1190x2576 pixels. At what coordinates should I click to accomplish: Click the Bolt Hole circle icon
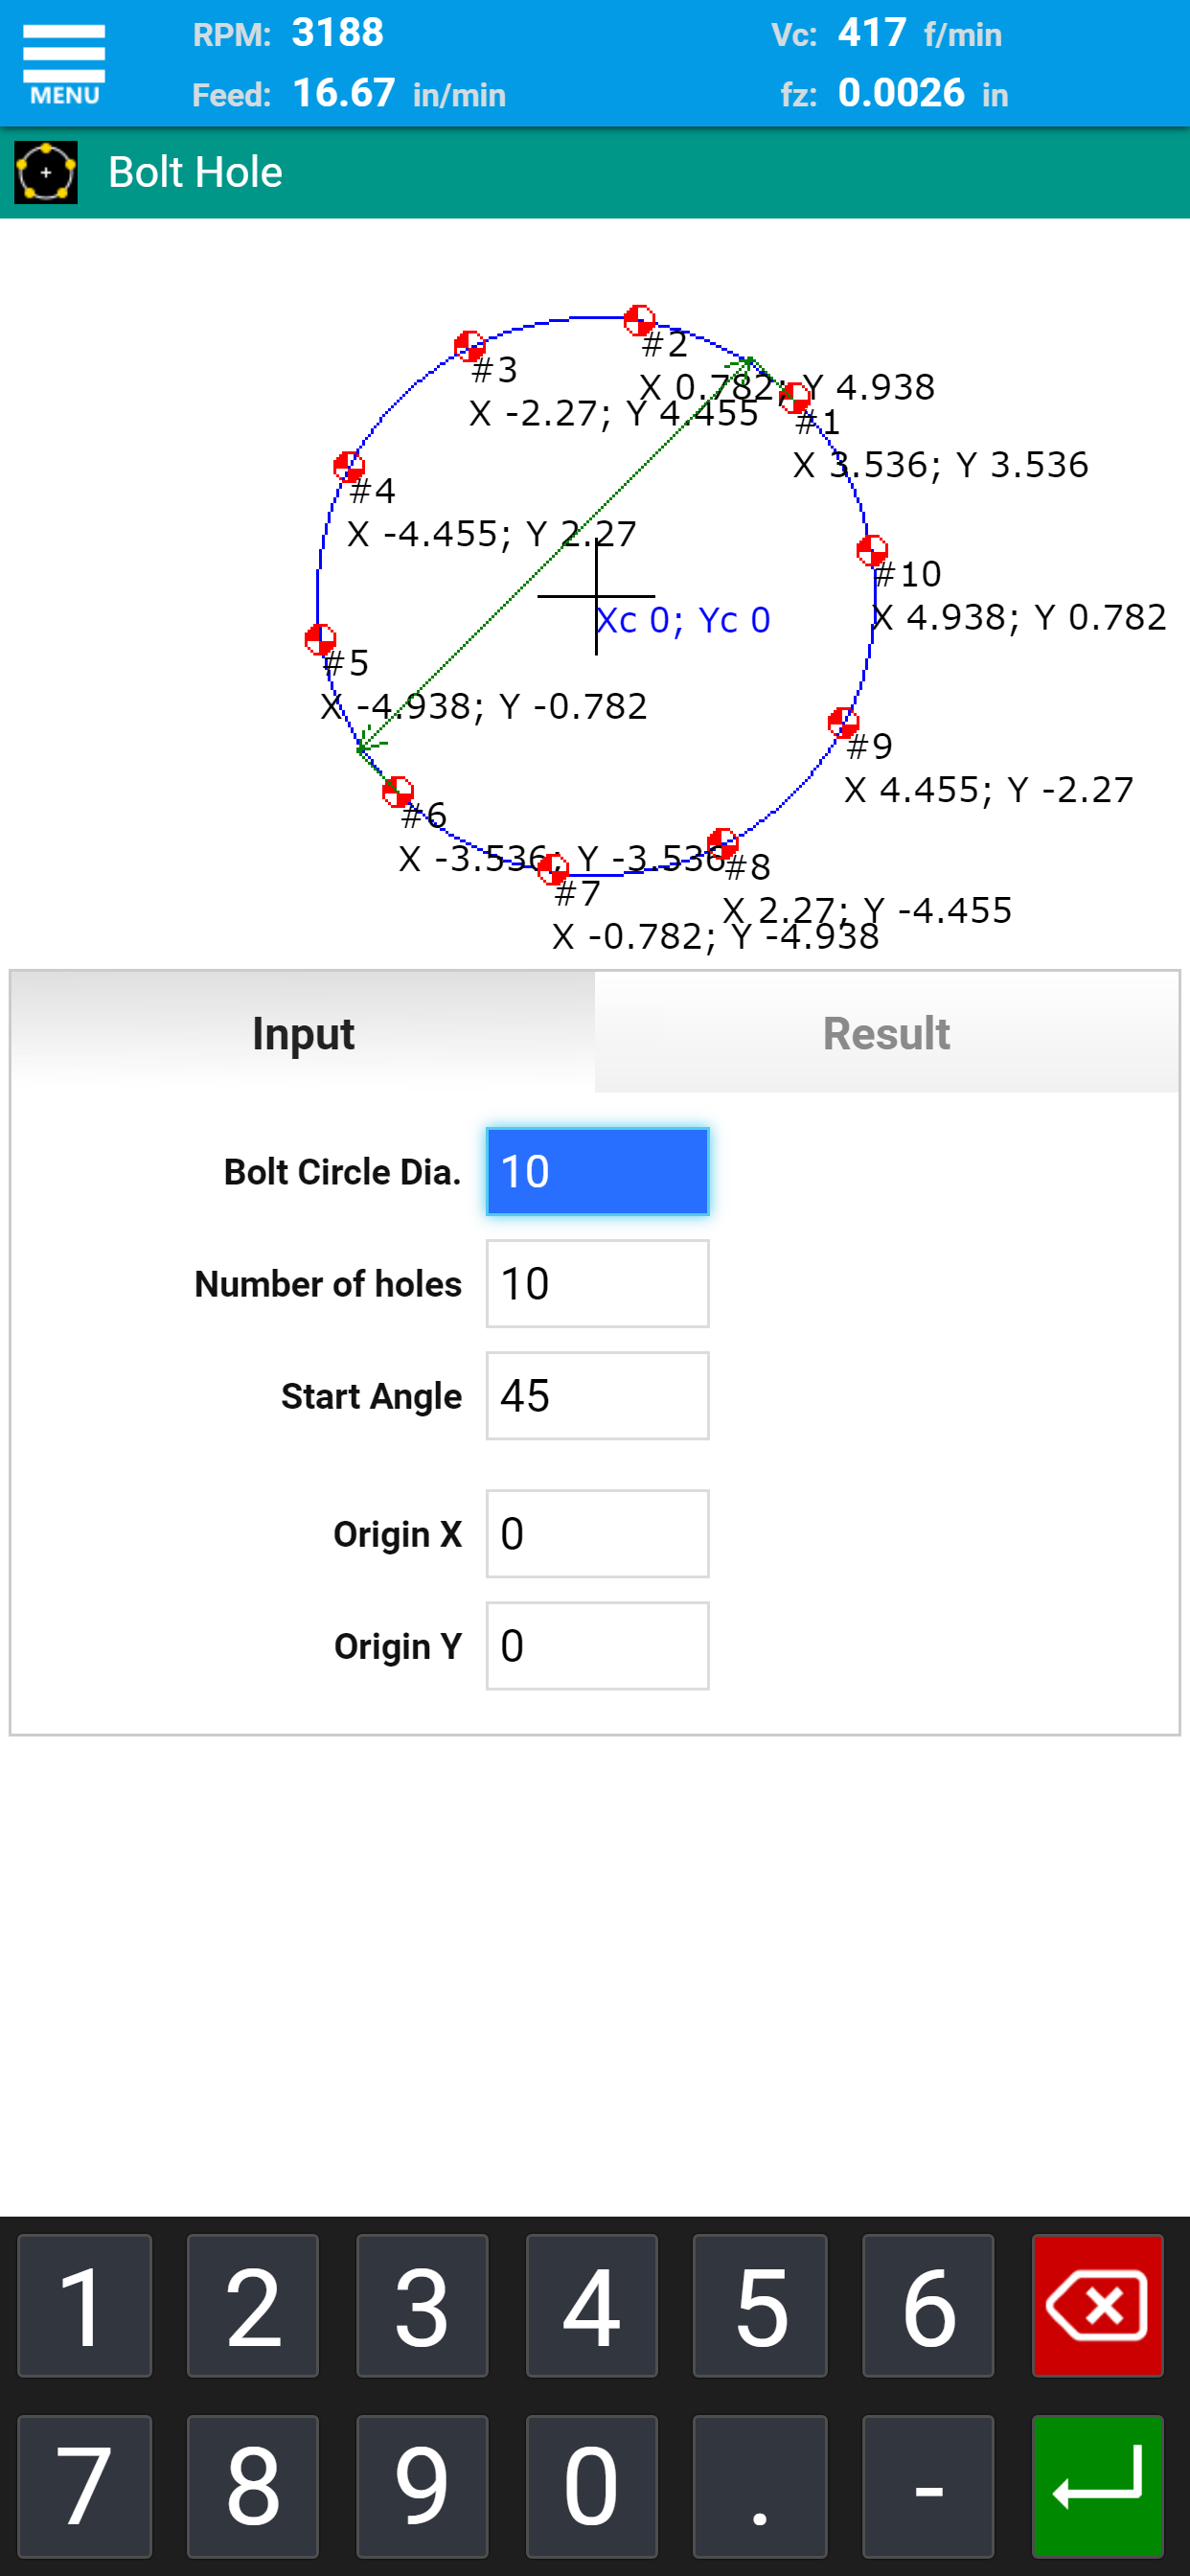point(46,173)
